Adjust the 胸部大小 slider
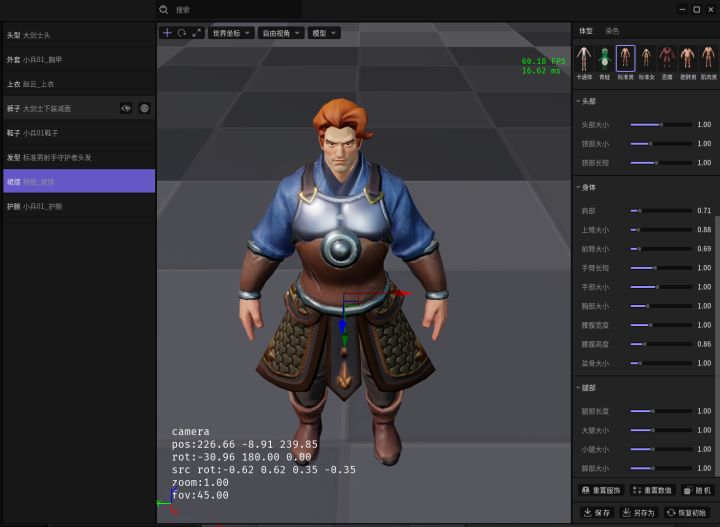The width and height of the screenshot is (720, 527). coord(661,306)
